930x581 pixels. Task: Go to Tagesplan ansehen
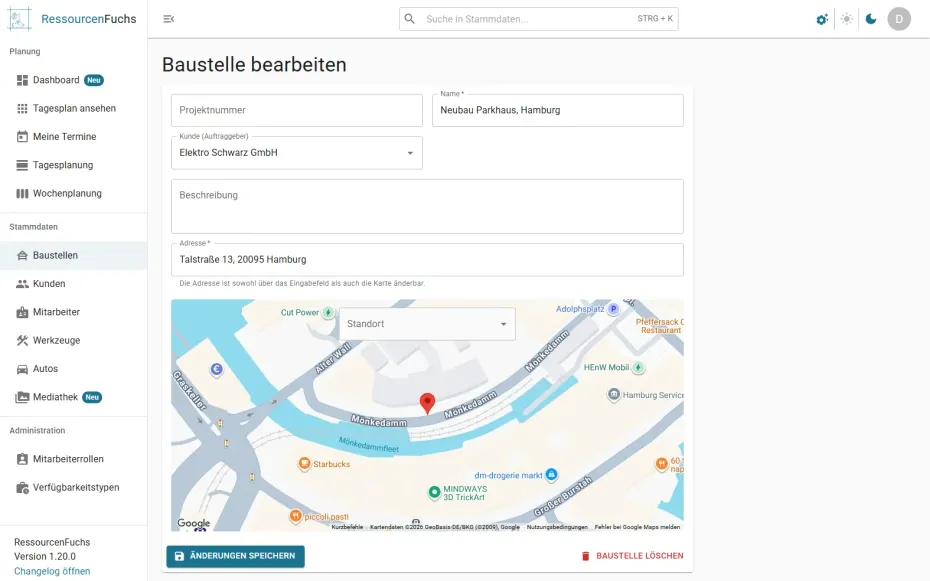coord(74,108)
